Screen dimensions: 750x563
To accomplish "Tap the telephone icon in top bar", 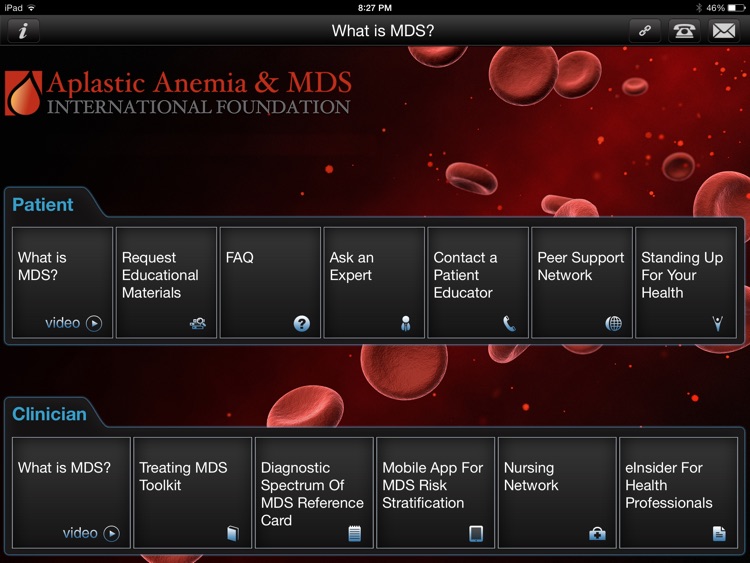I will [684, 31].
